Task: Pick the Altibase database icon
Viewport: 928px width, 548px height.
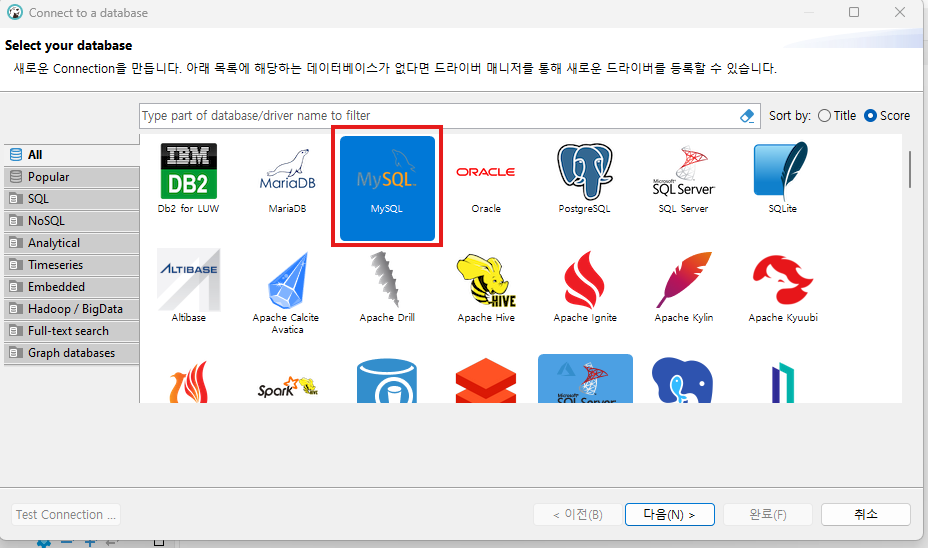Action: tap(189, 279)
